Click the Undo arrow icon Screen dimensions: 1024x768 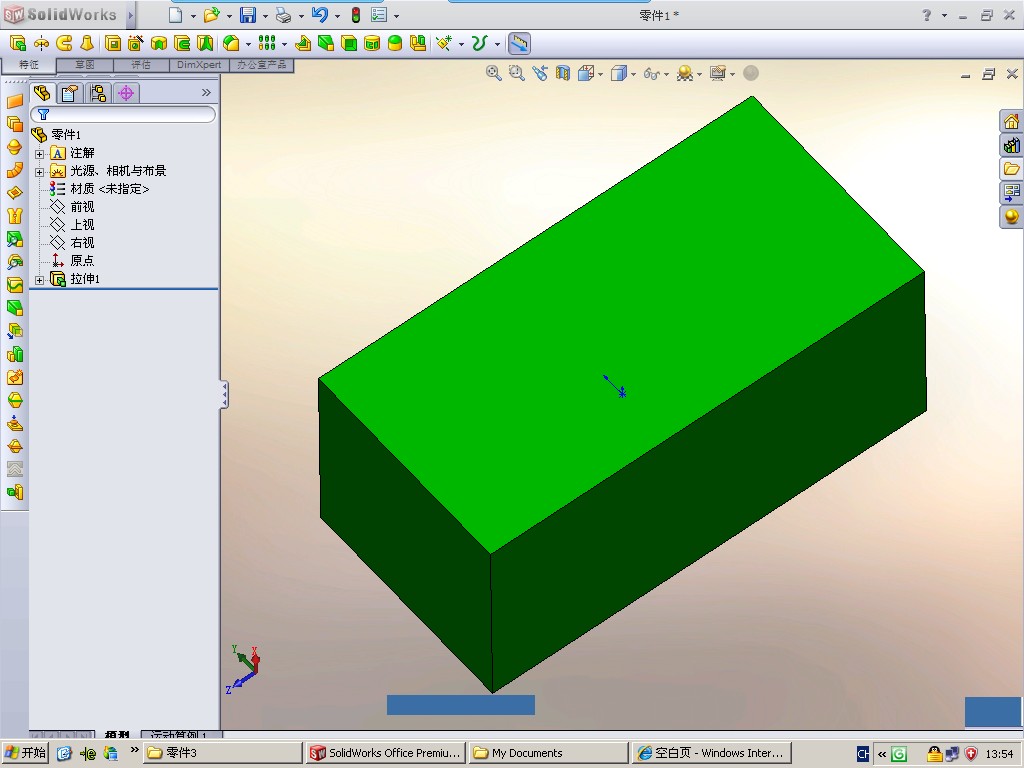click(319, 14)
